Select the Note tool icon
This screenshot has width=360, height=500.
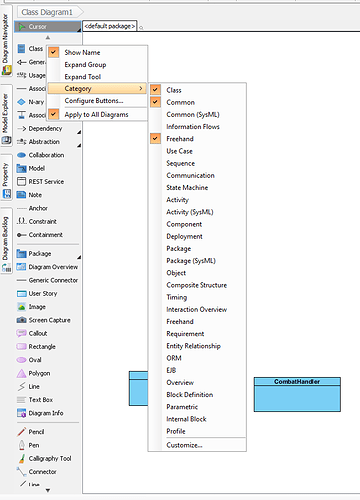[21, 195]
